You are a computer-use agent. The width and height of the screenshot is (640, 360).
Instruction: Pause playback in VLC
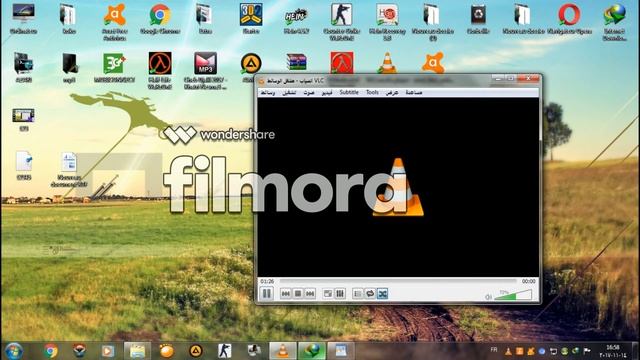[x=267, y=293]
